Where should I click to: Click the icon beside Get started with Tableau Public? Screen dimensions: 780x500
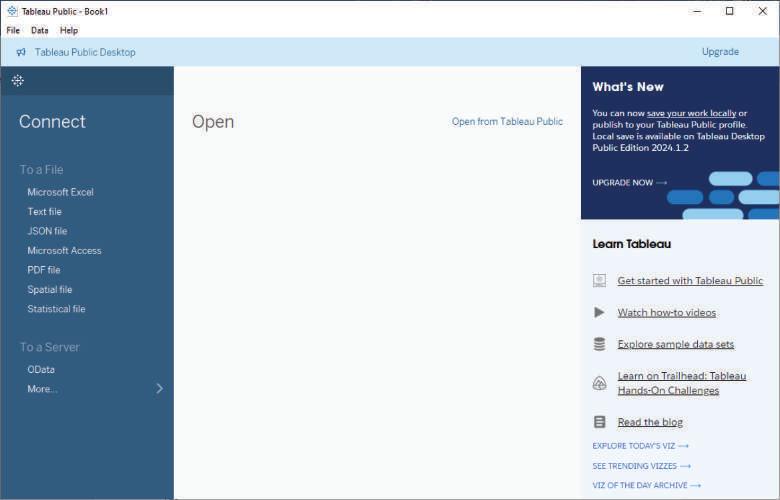tap(599, 281)
